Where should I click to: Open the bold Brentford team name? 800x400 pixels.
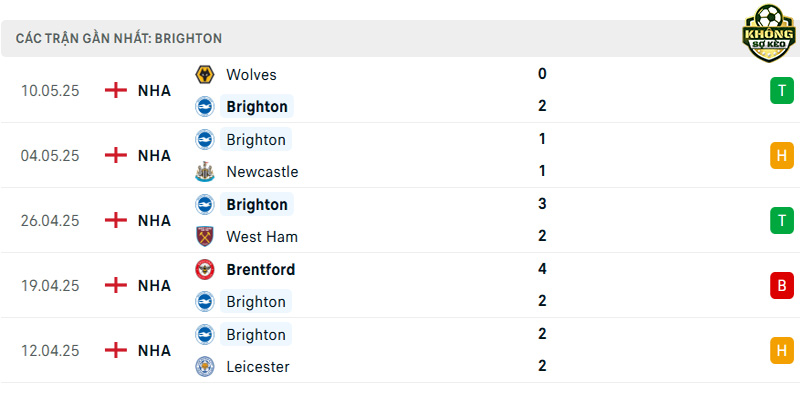tap(261, 269)
